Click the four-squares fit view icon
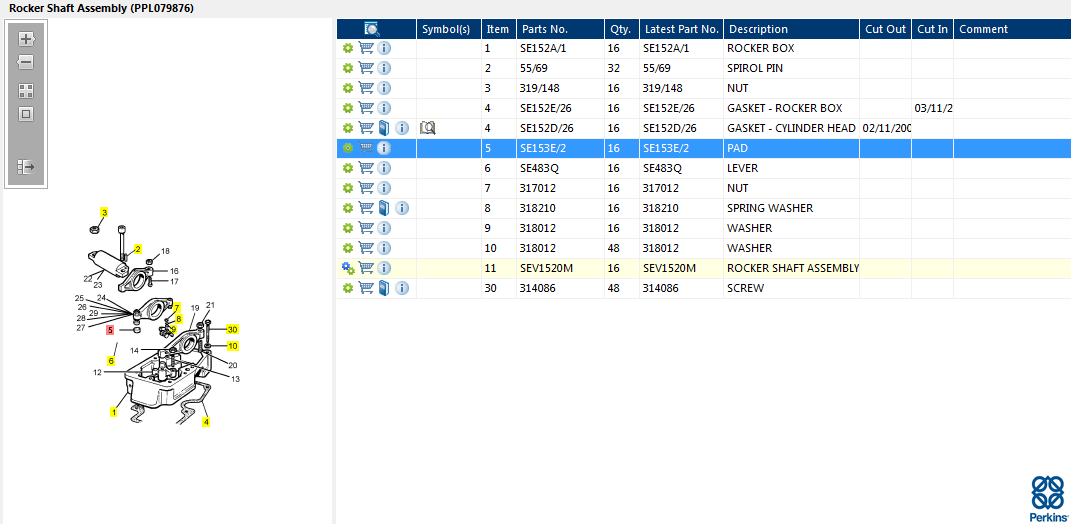Screen dimensions: 1071x524 26,90
